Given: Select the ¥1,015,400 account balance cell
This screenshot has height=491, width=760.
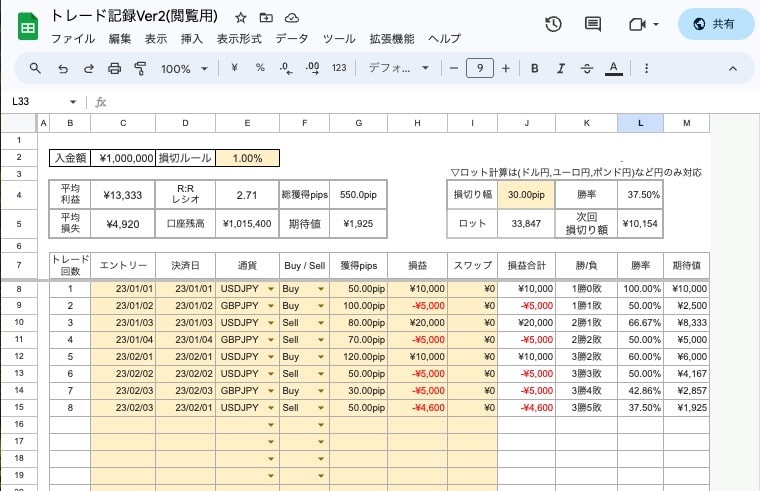Looking at the screenshot, I should (x=247, y=224).
